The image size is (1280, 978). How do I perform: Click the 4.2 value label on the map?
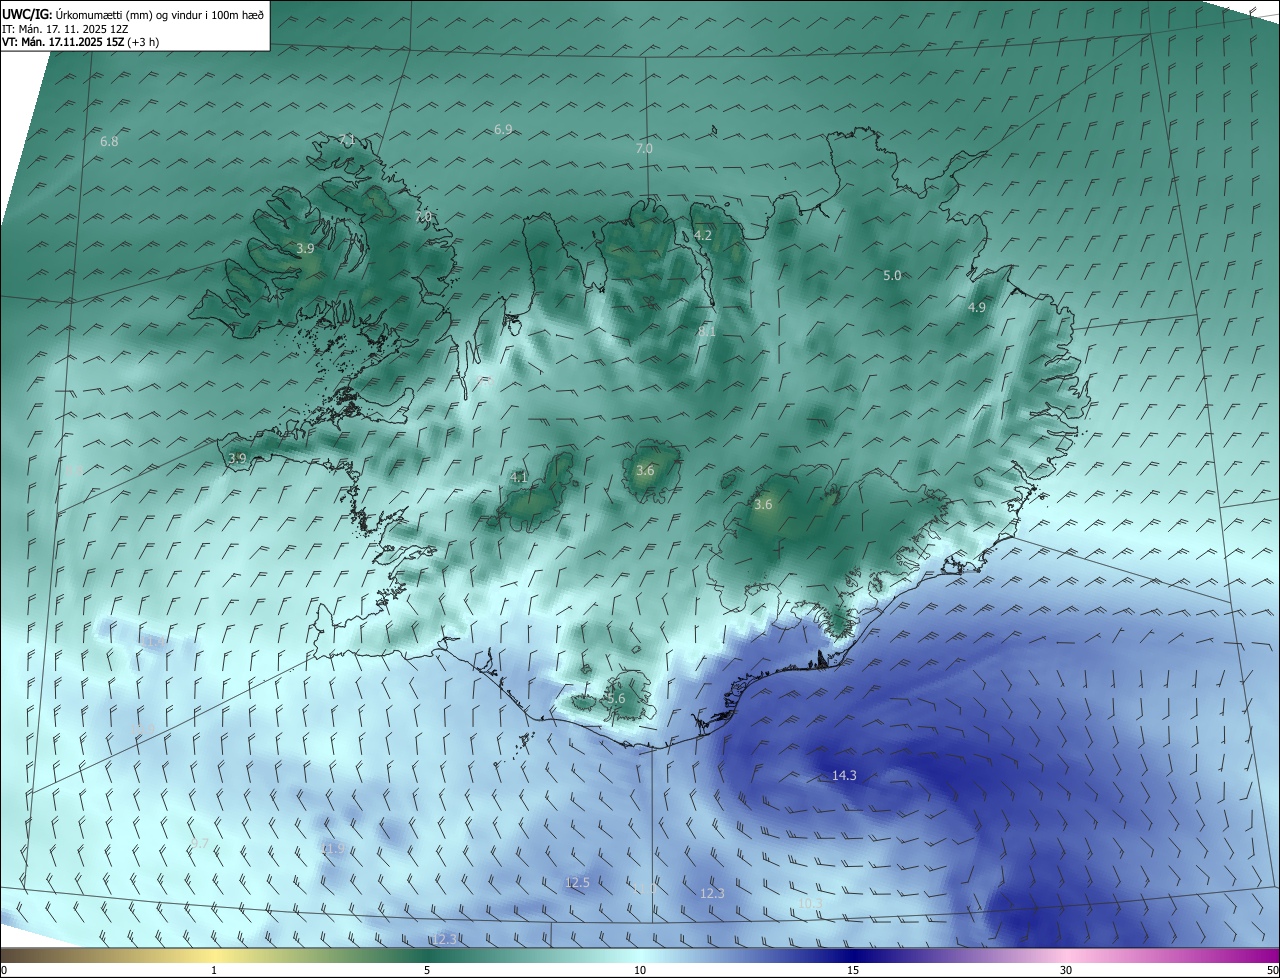click(703, 236)
